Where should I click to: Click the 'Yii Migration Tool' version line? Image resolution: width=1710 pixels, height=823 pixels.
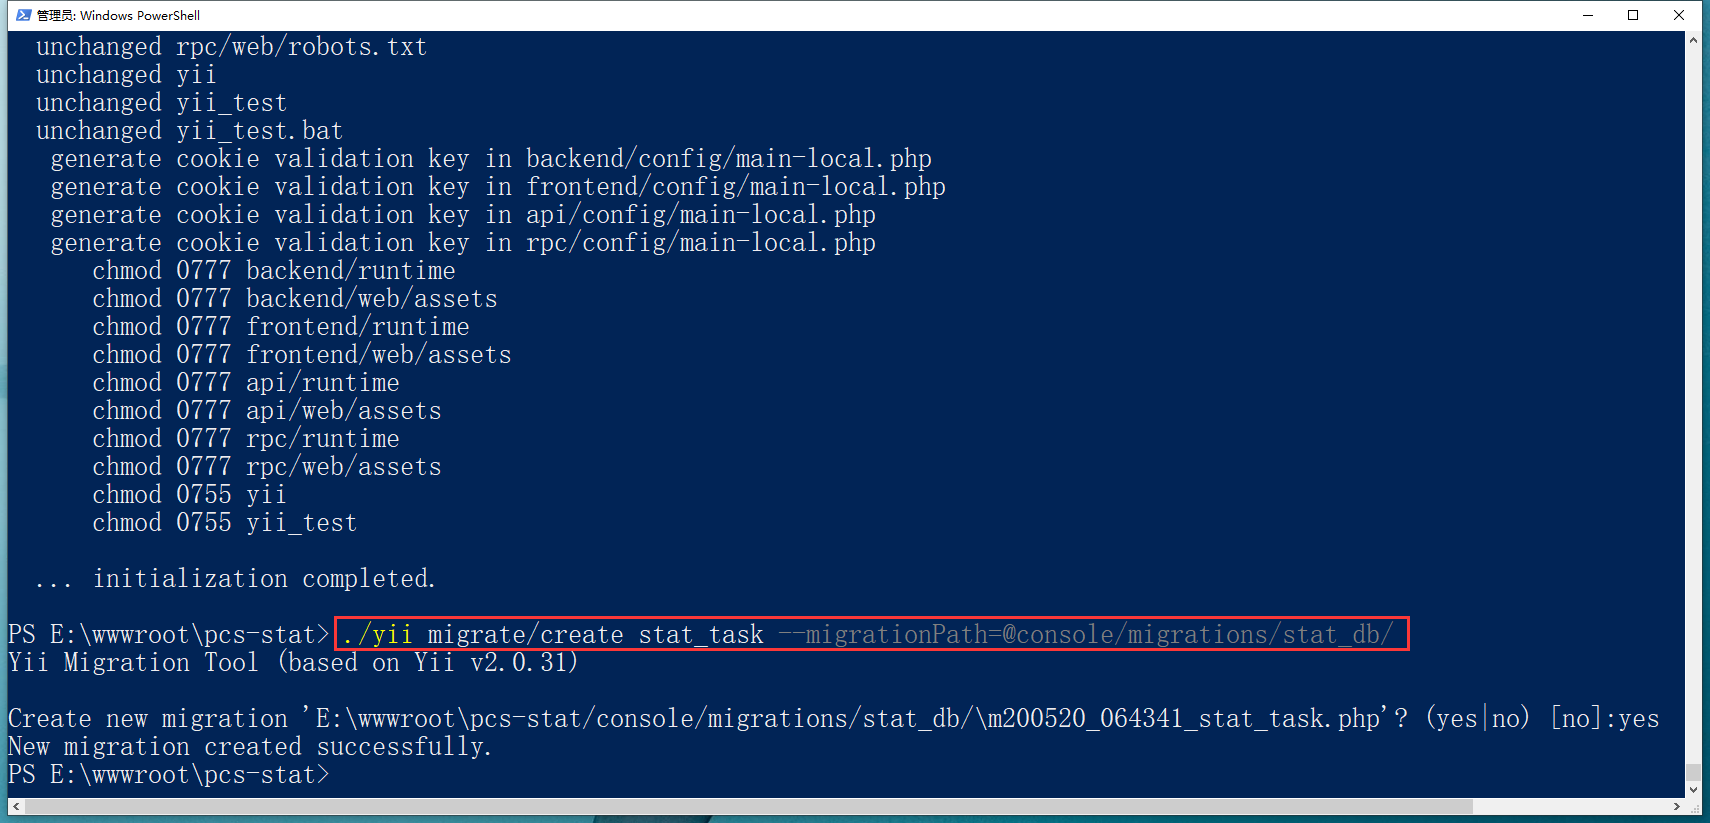pos(292,663)
